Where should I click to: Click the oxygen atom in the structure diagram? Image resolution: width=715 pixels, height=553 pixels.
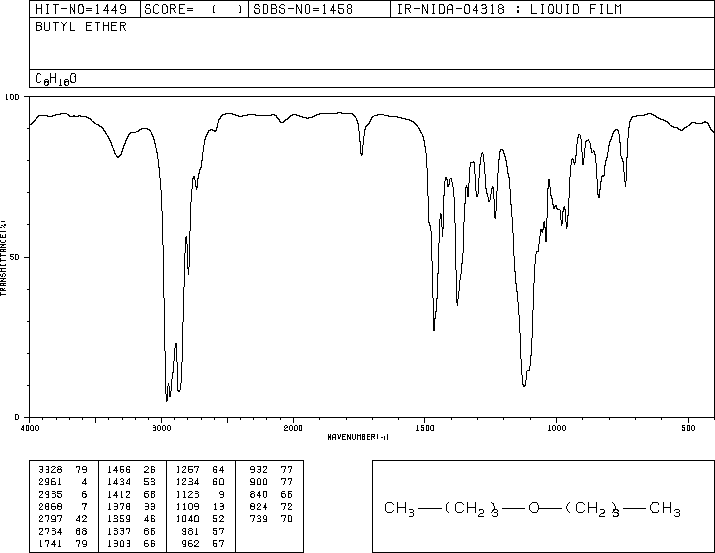pos(533,509)
